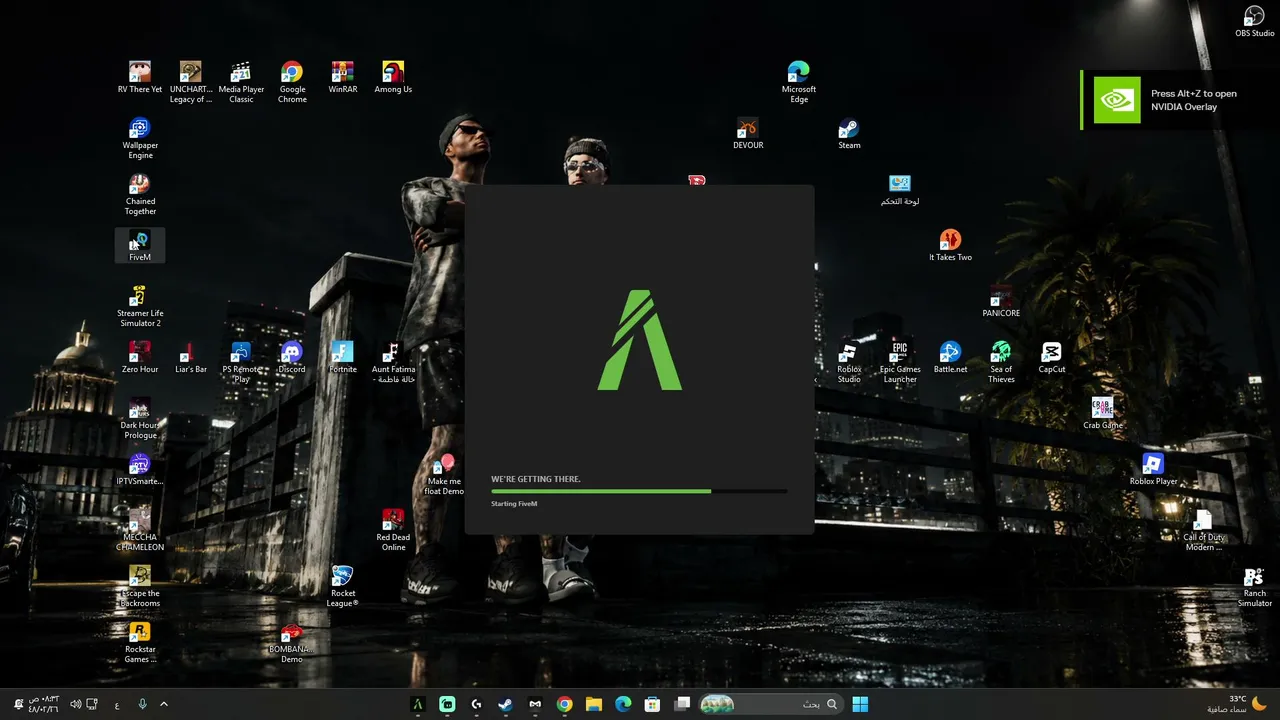Click the Rockstar Games Launcher desktop icon

tap(140, 642)
